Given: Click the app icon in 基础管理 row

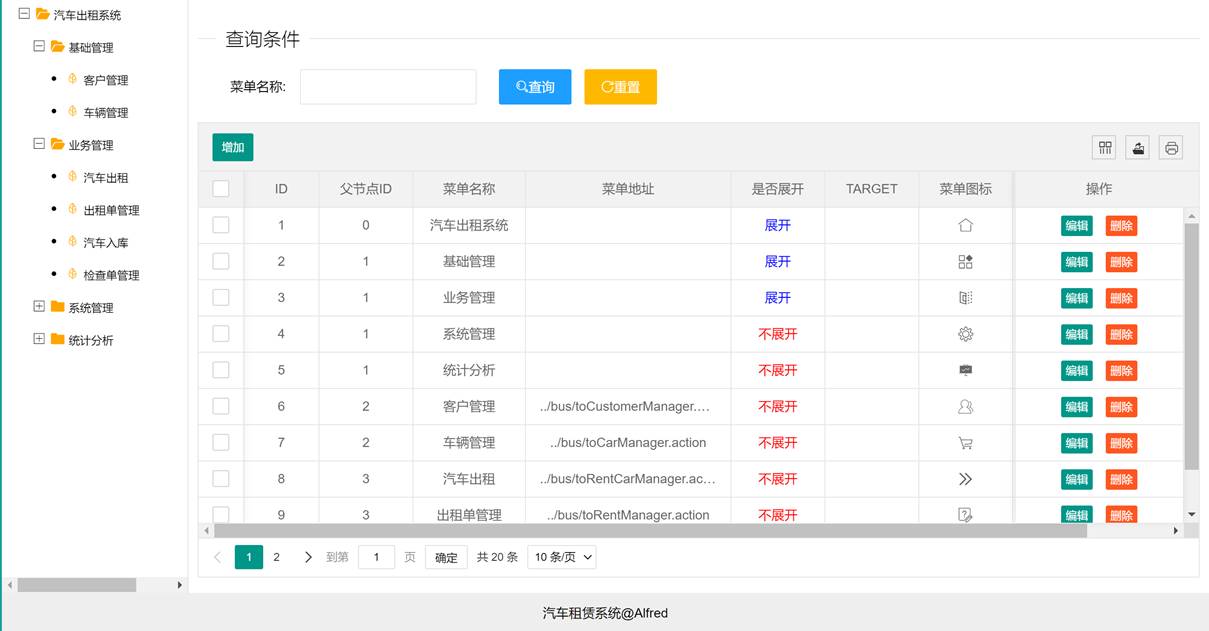Looking at the screenshot, I should (x=965, y=261).
